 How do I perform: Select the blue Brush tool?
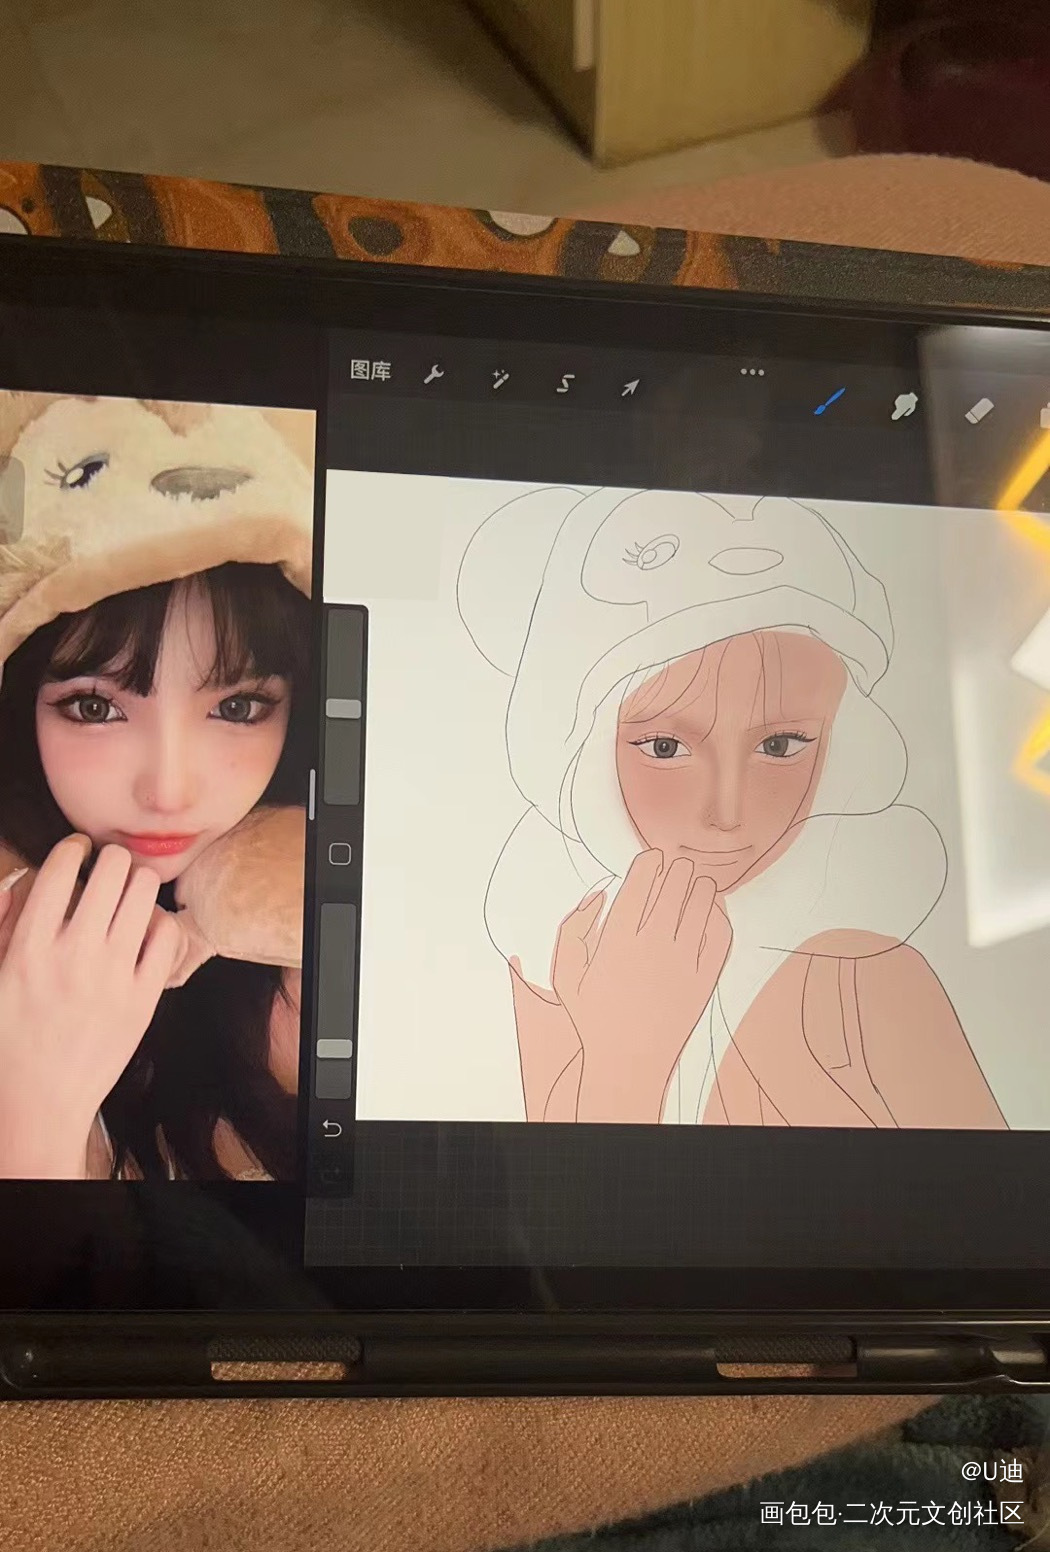click(x=829, y=402)
